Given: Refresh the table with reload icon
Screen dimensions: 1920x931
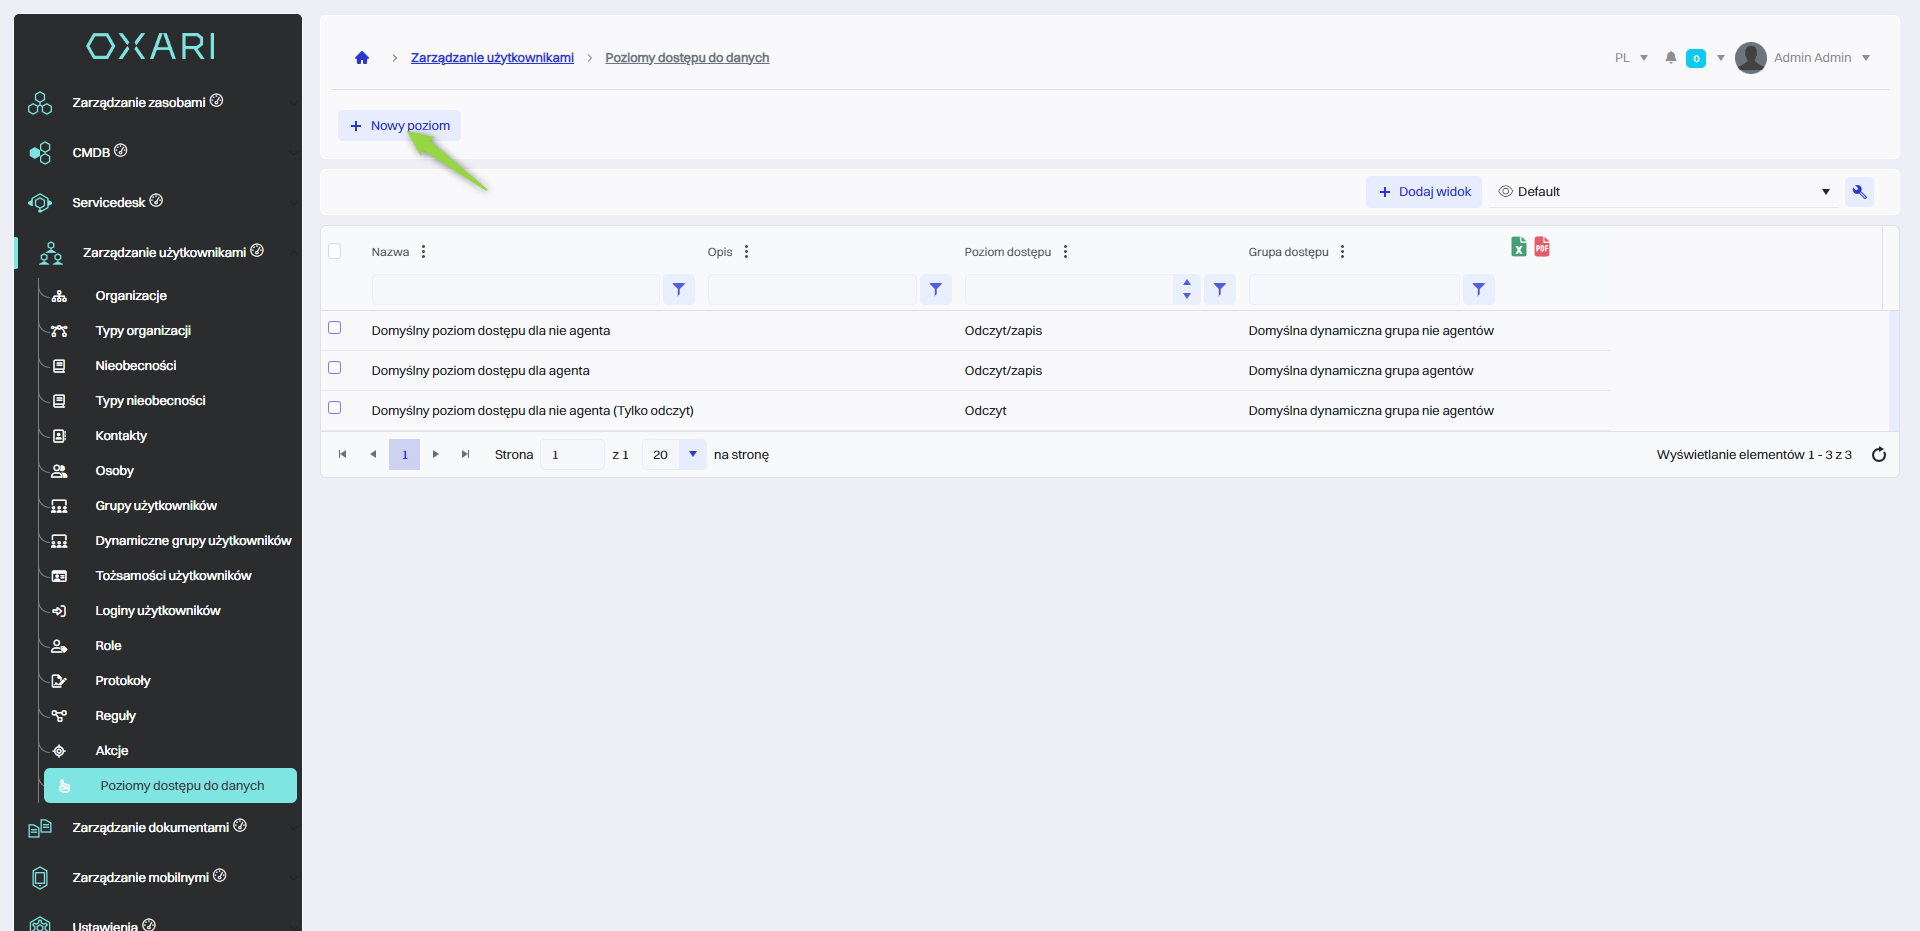Looking at the screenshot, I should pyautogui.click(x=1878, y=455).
